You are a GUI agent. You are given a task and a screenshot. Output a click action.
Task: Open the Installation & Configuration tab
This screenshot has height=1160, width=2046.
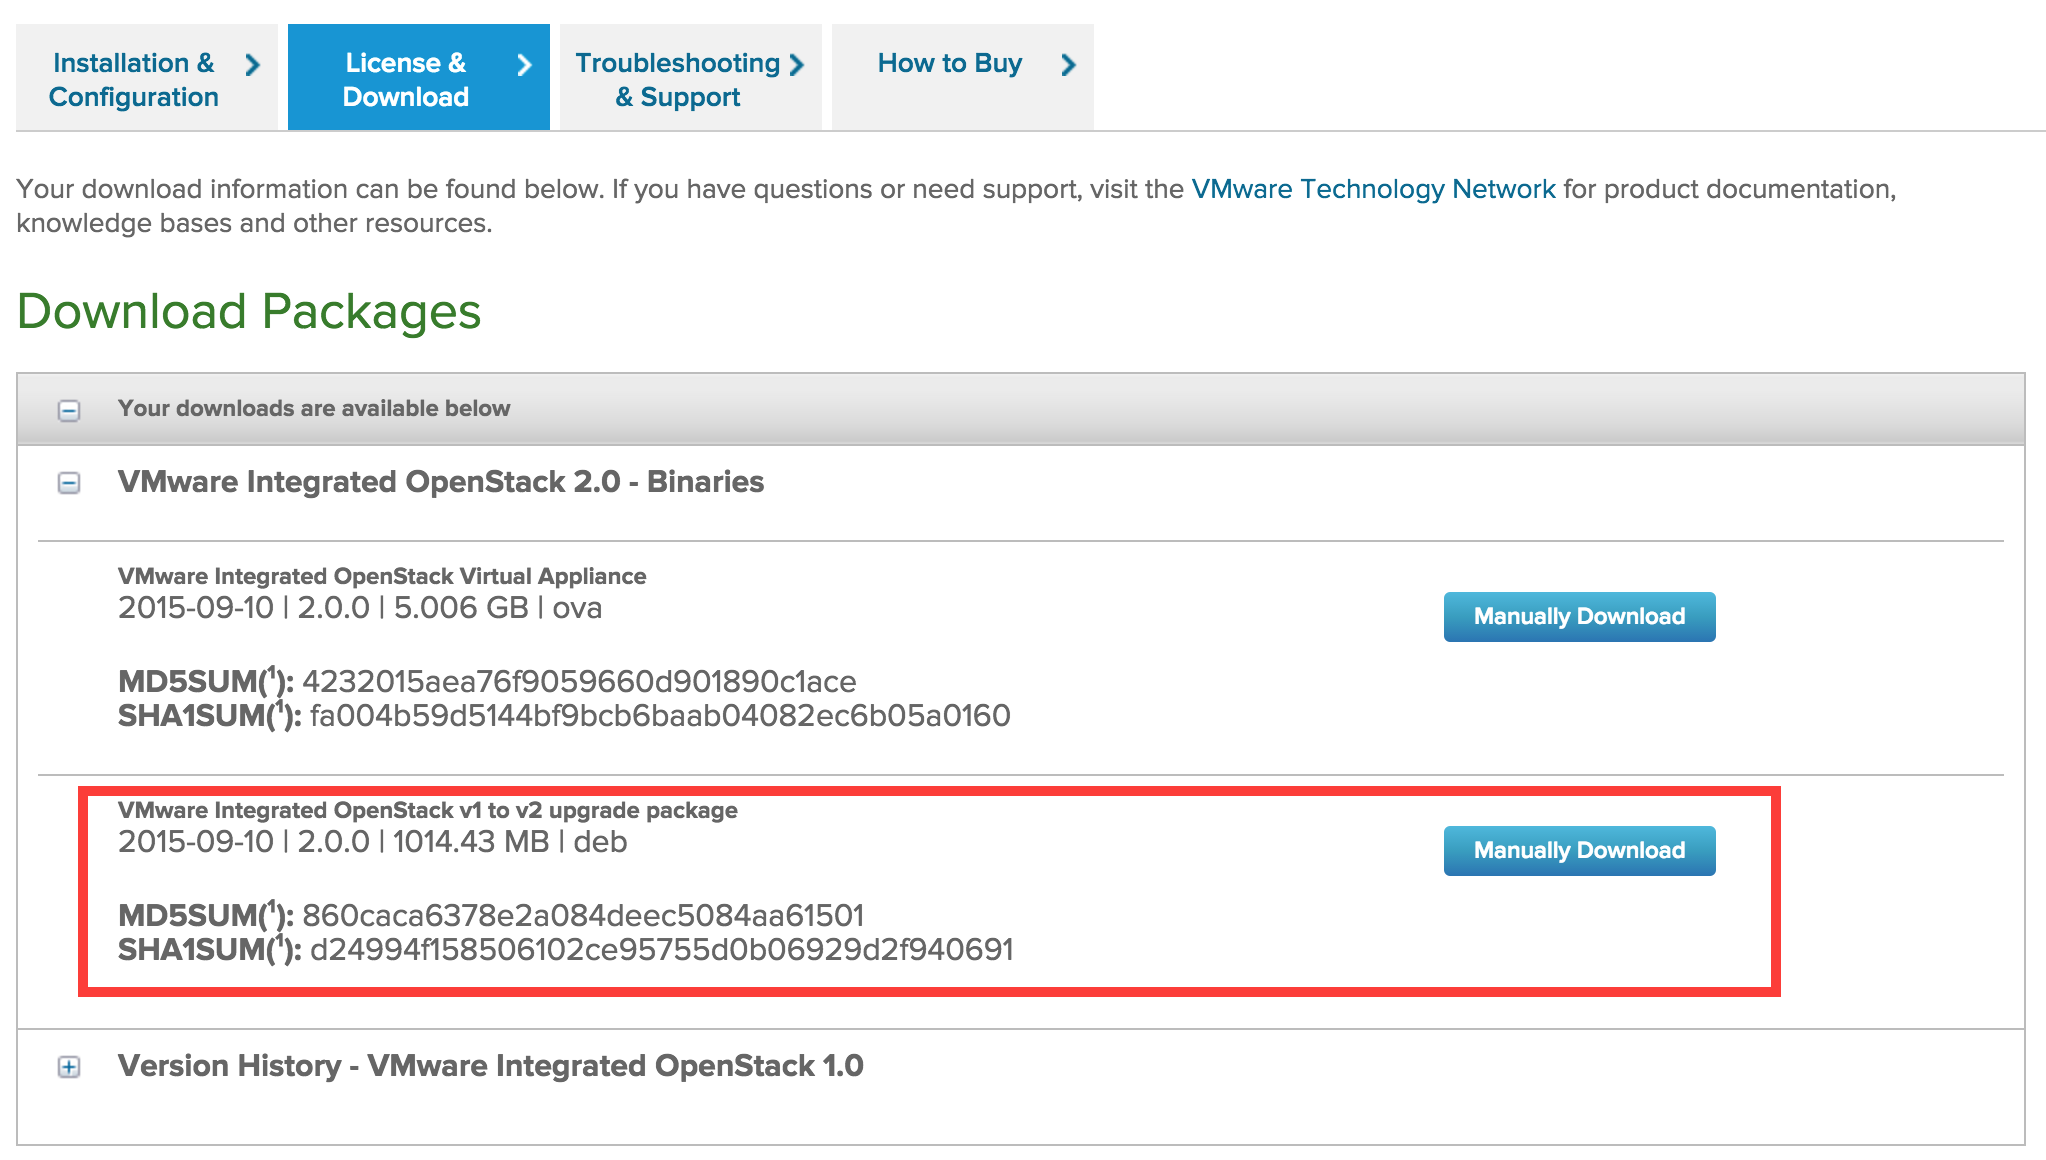click(x=133, y=79)
